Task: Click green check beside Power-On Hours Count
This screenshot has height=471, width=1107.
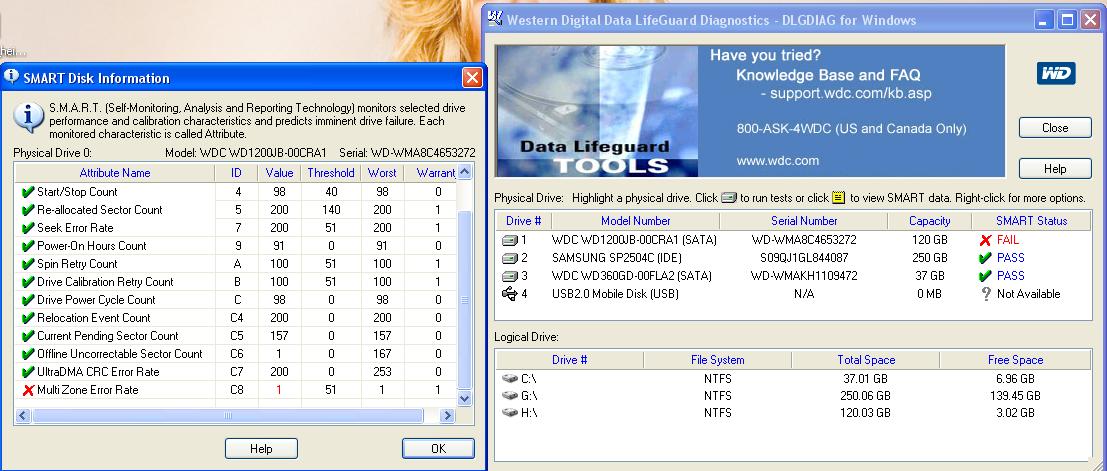Action: coord(28,246)
